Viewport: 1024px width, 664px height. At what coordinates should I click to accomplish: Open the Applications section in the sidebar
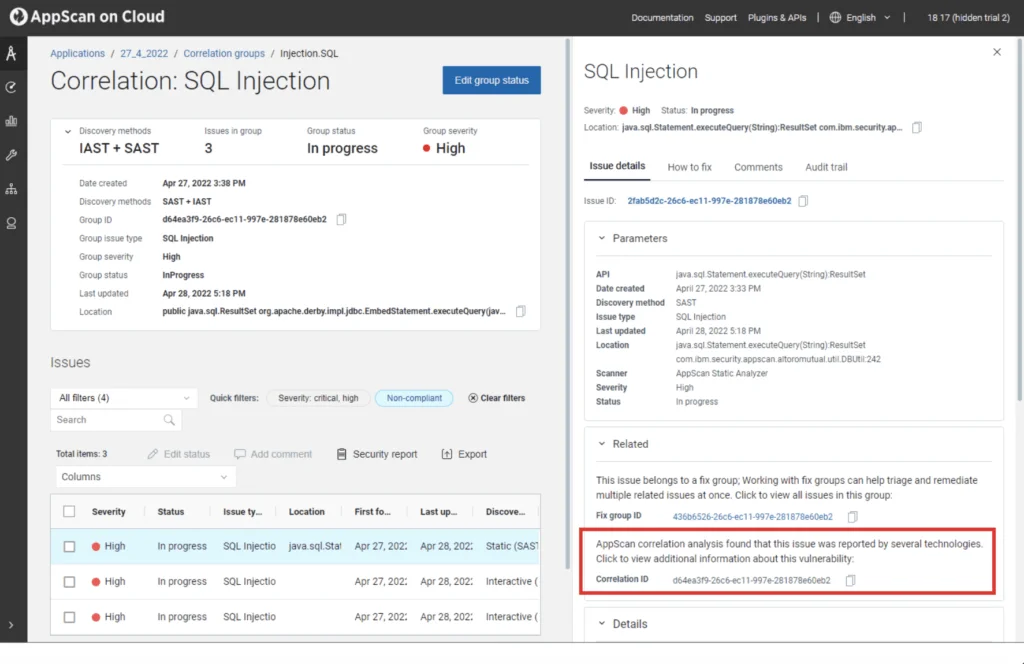click(12, 53)
